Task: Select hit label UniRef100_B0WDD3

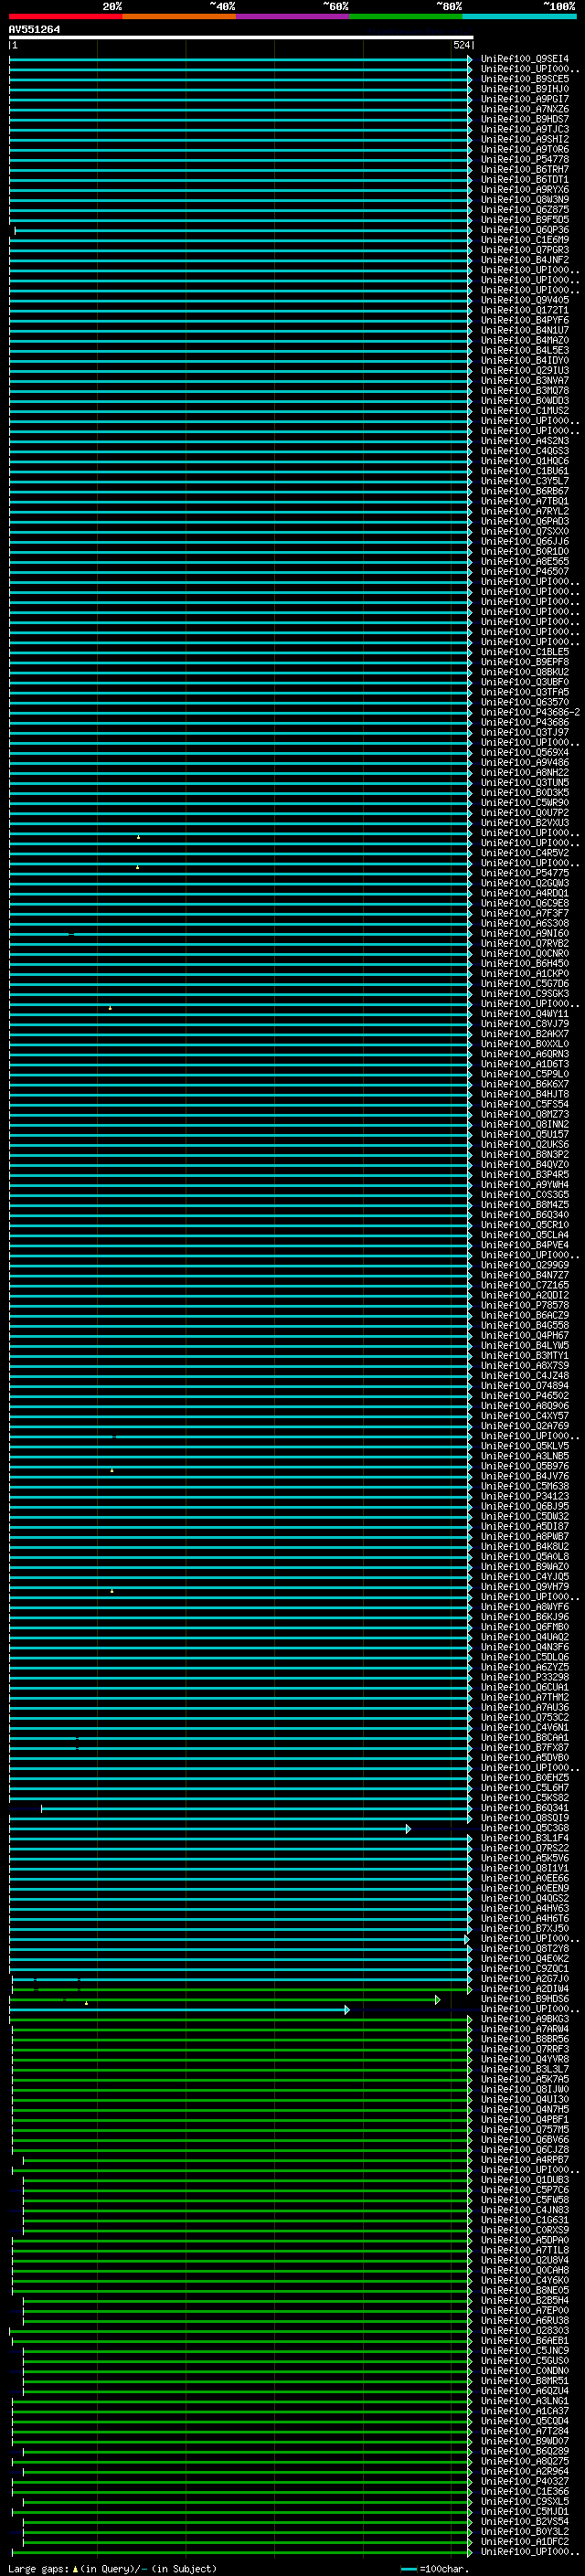Action: pos(525,401)
